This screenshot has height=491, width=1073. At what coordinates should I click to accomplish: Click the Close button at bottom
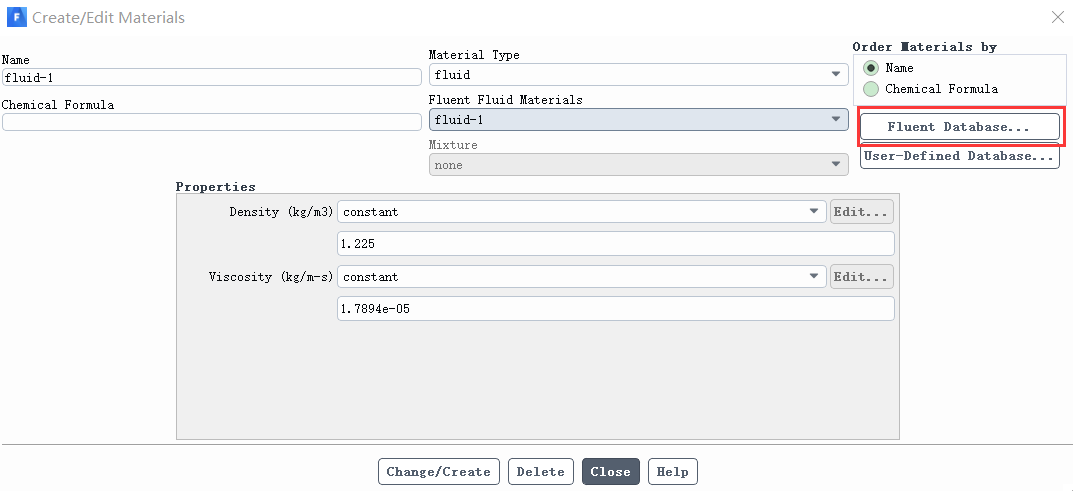[610, 472]
